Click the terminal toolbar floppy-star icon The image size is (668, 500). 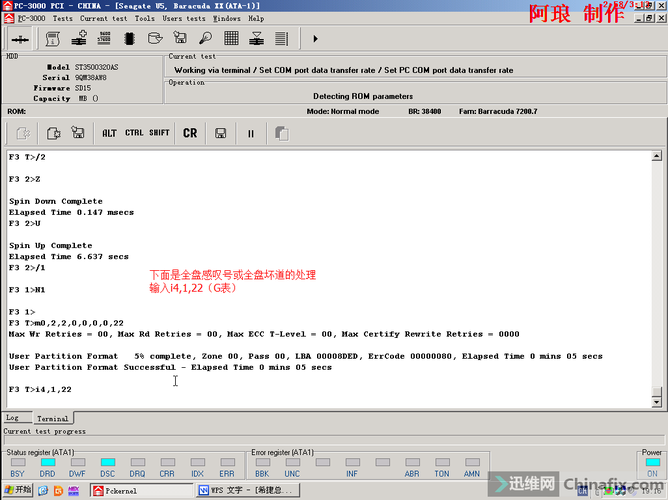(x=78, y=133)
